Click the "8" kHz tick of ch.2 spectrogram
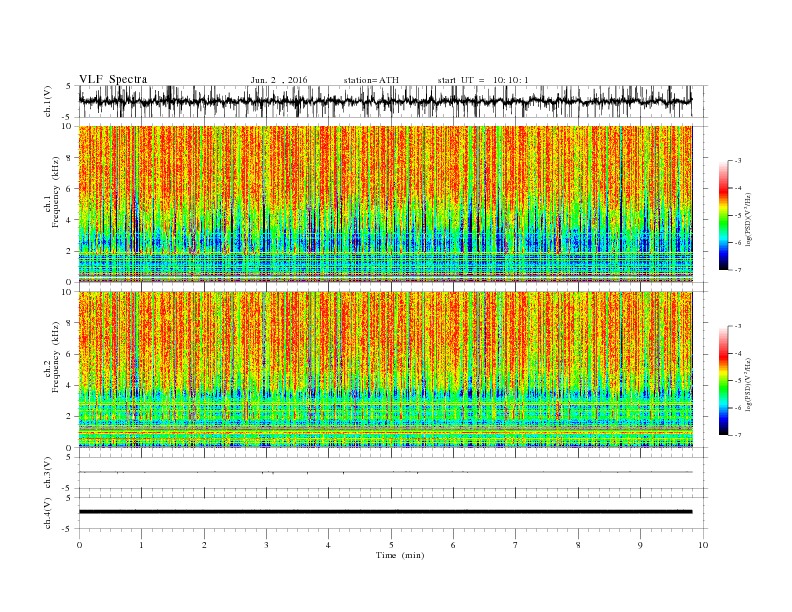 (x=69, y=323)
